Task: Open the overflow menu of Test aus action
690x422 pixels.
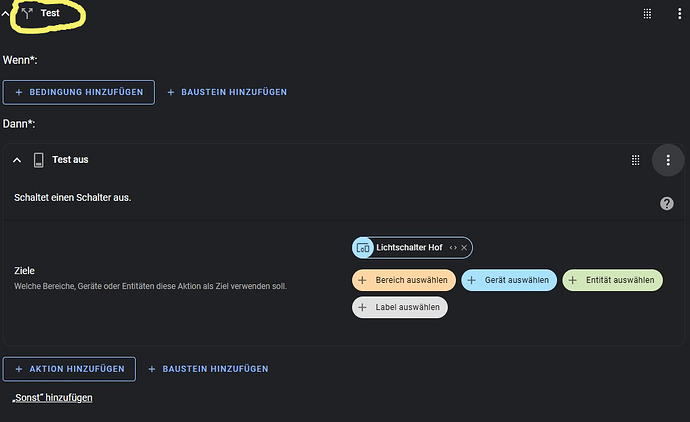Action: pos(668,160)
